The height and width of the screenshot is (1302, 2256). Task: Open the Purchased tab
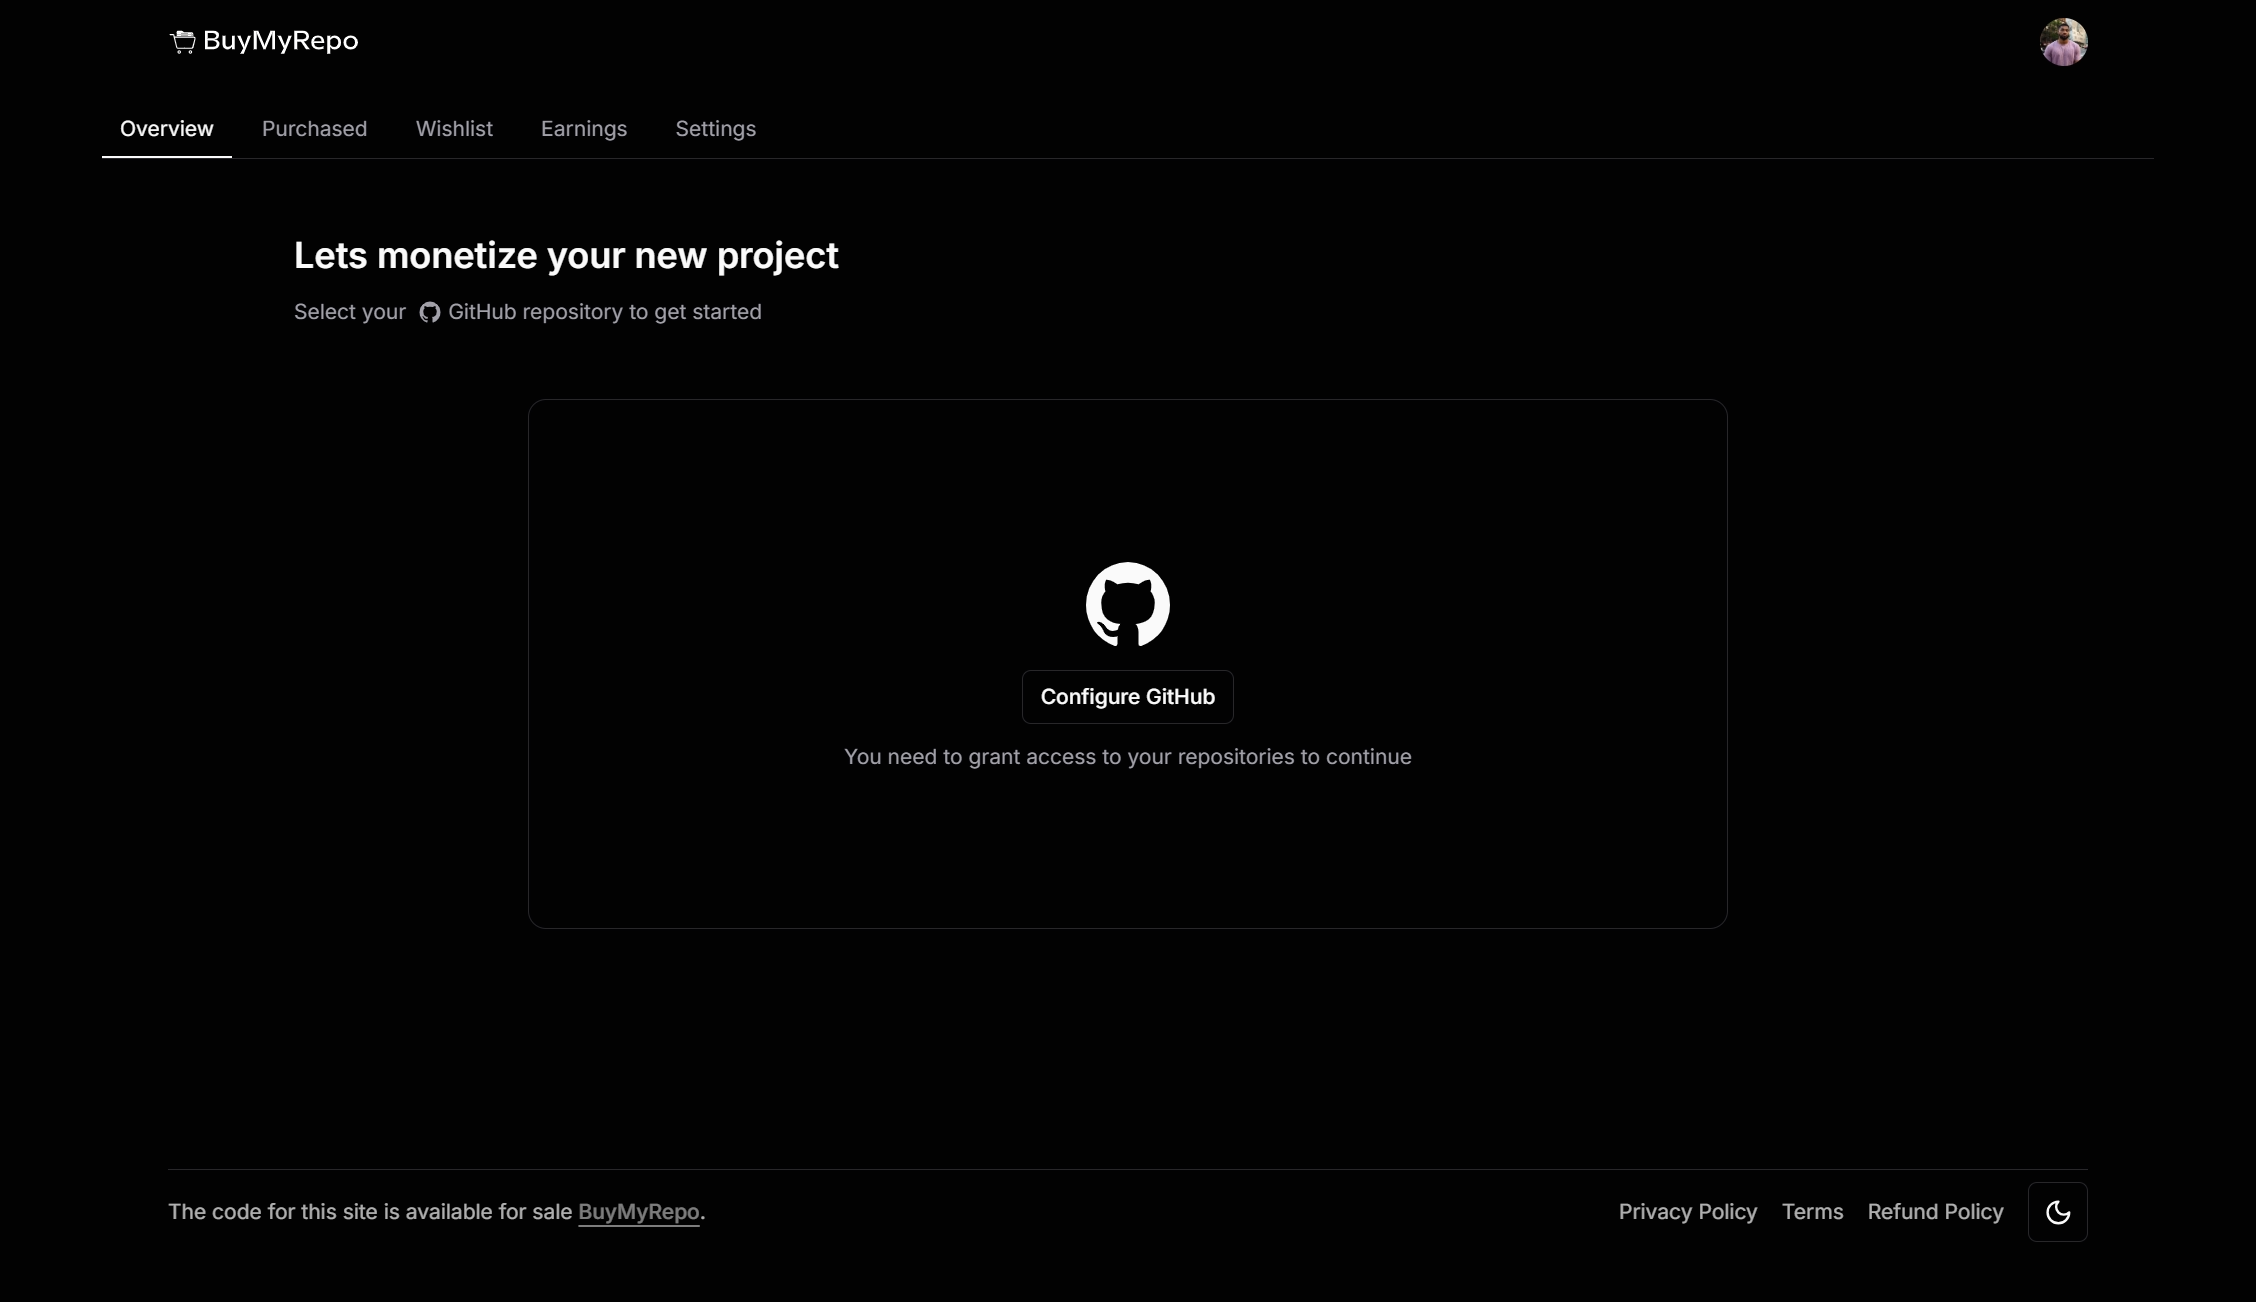(x=314, y=129)
